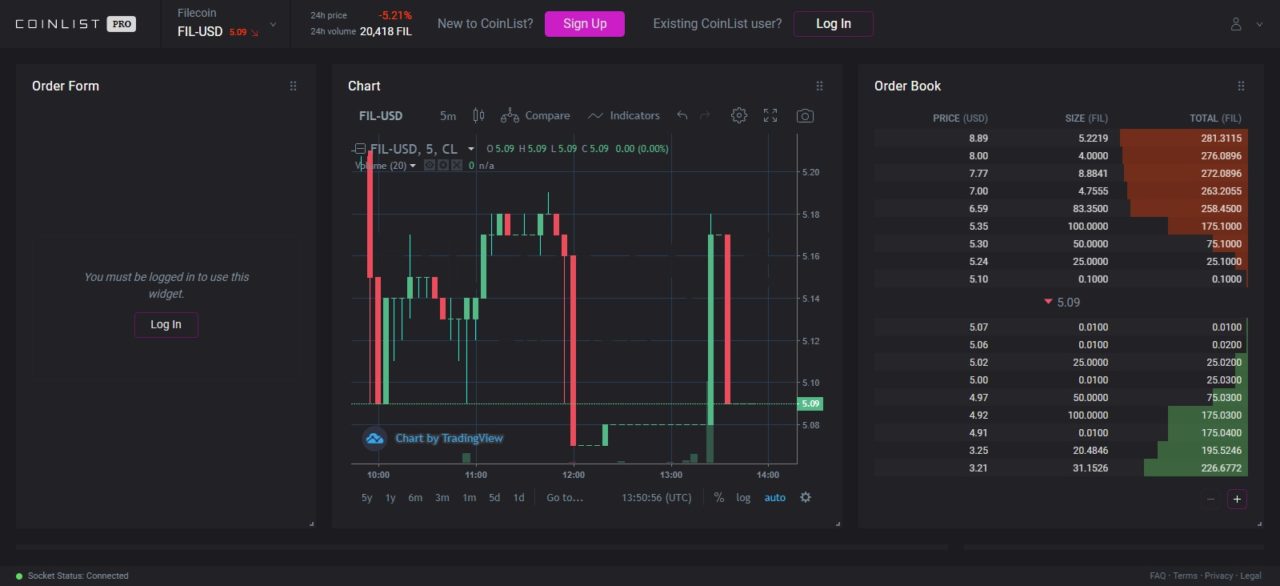Open chart settings gear in chart toolbar
The height and width of the screenshot is (586, 1280).
pos(739,116)
